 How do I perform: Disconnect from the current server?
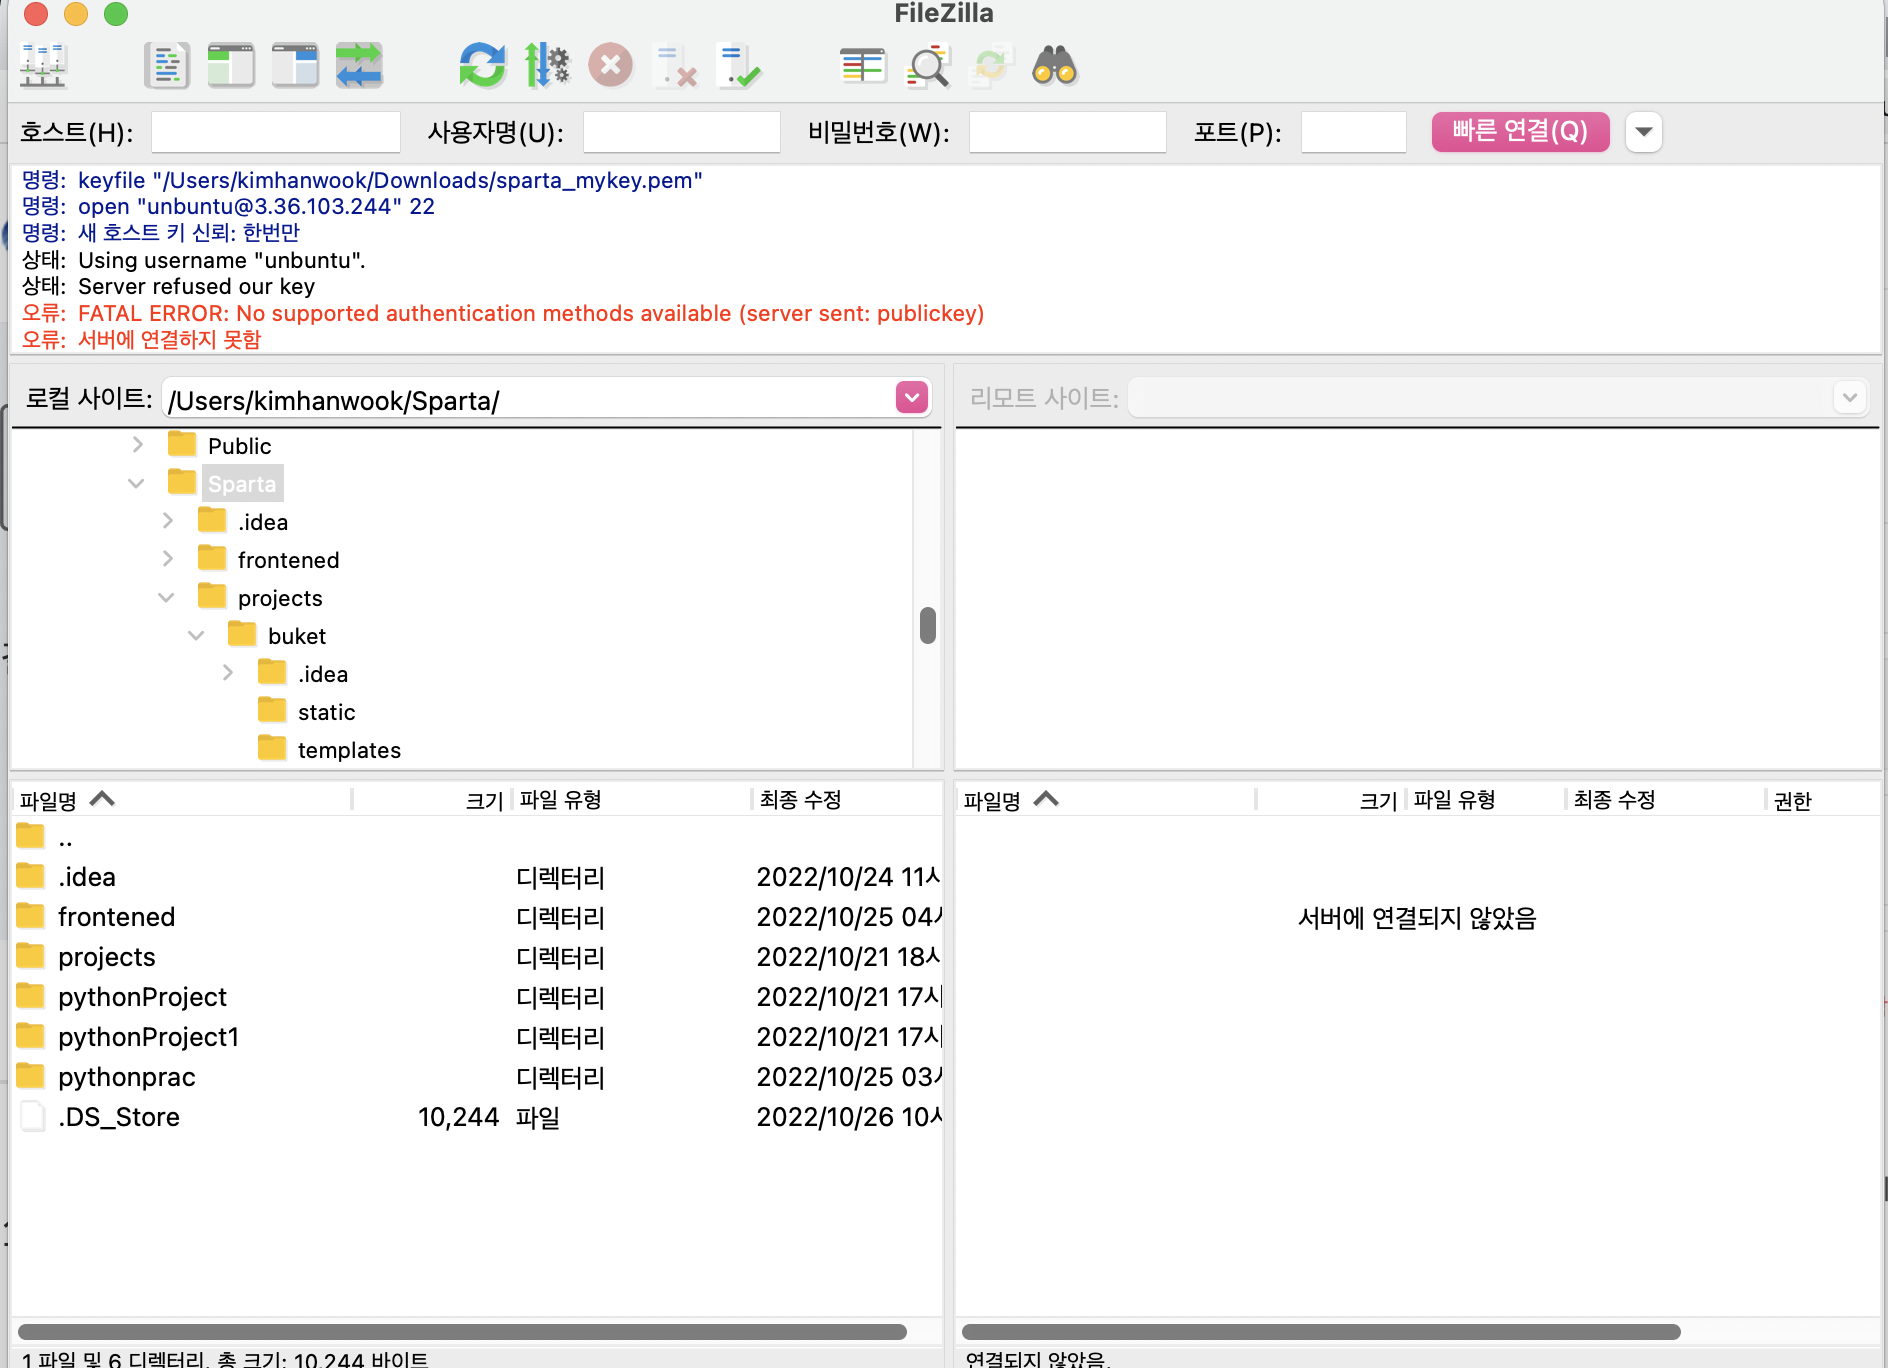point(675,66)
